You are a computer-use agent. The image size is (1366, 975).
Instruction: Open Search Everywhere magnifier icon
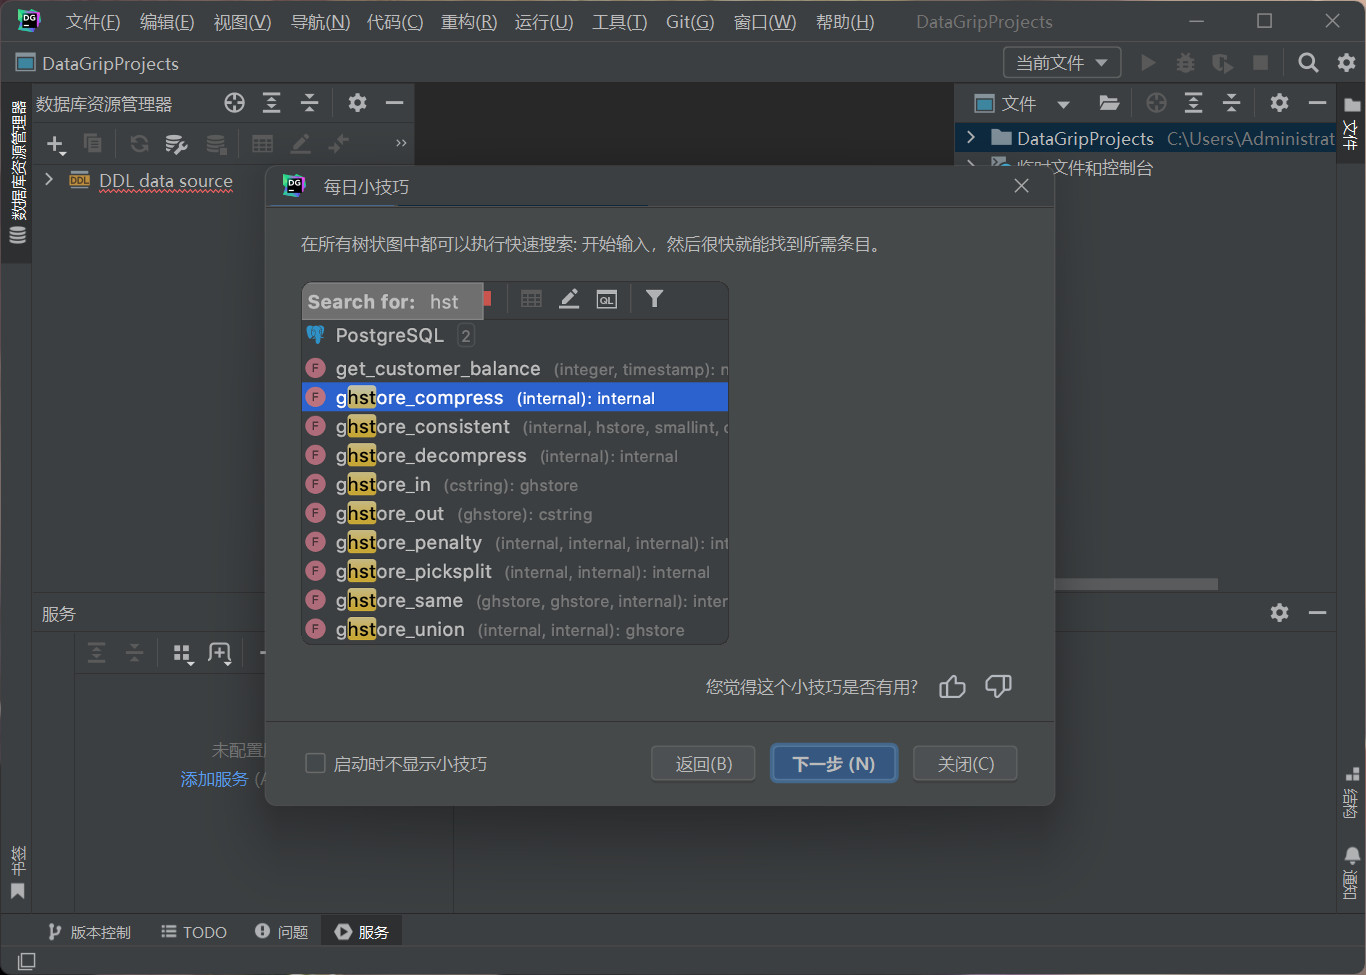tap(1308, 63)
